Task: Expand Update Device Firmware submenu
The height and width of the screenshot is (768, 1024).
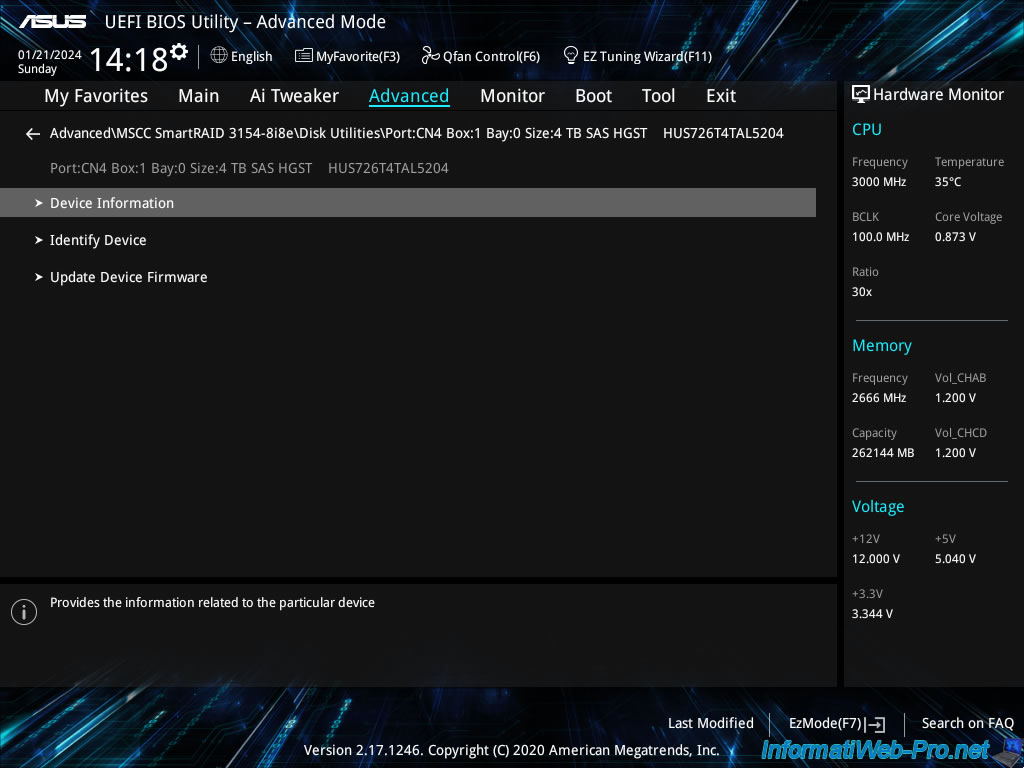Action: click(128, 277)
